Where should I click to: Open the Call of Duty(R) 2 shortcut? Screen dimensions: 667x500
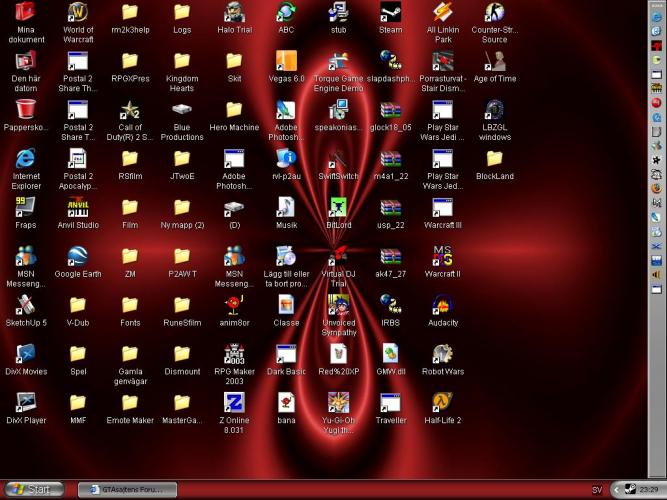click(x=130, y=109)
